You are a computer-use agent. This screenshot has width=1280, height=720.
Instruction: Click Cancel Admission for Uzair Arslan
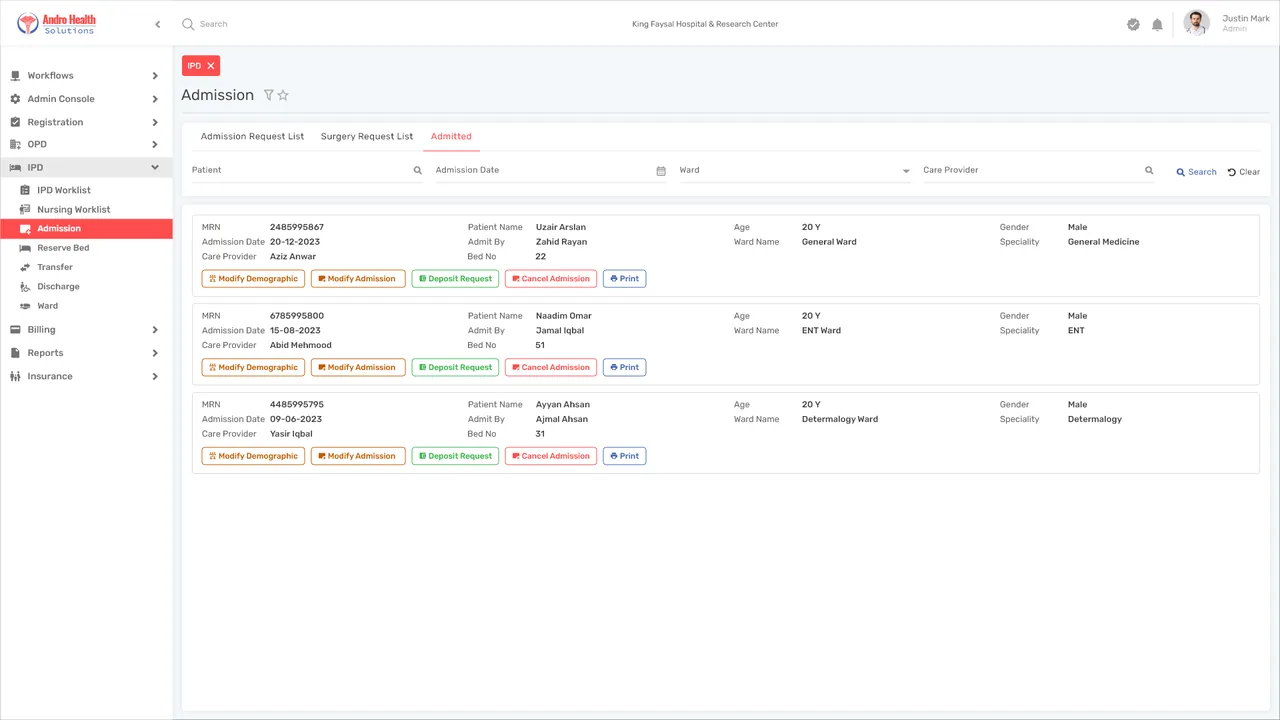551,279
